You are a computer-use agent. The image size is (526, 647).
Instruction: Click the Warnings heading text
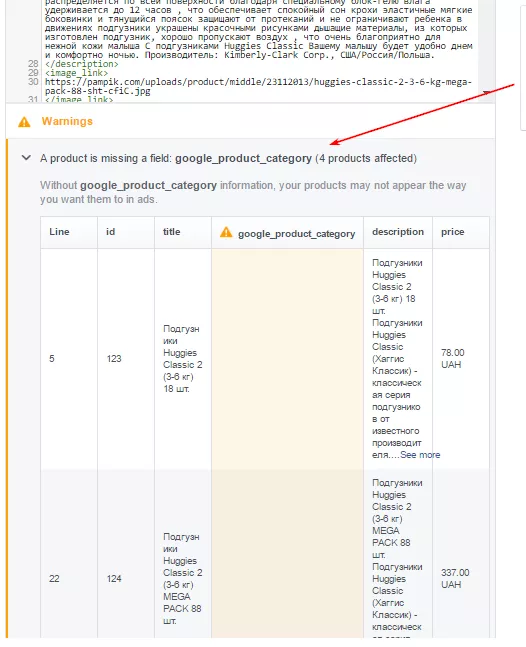pyautogui.click(x=67, y=121)
